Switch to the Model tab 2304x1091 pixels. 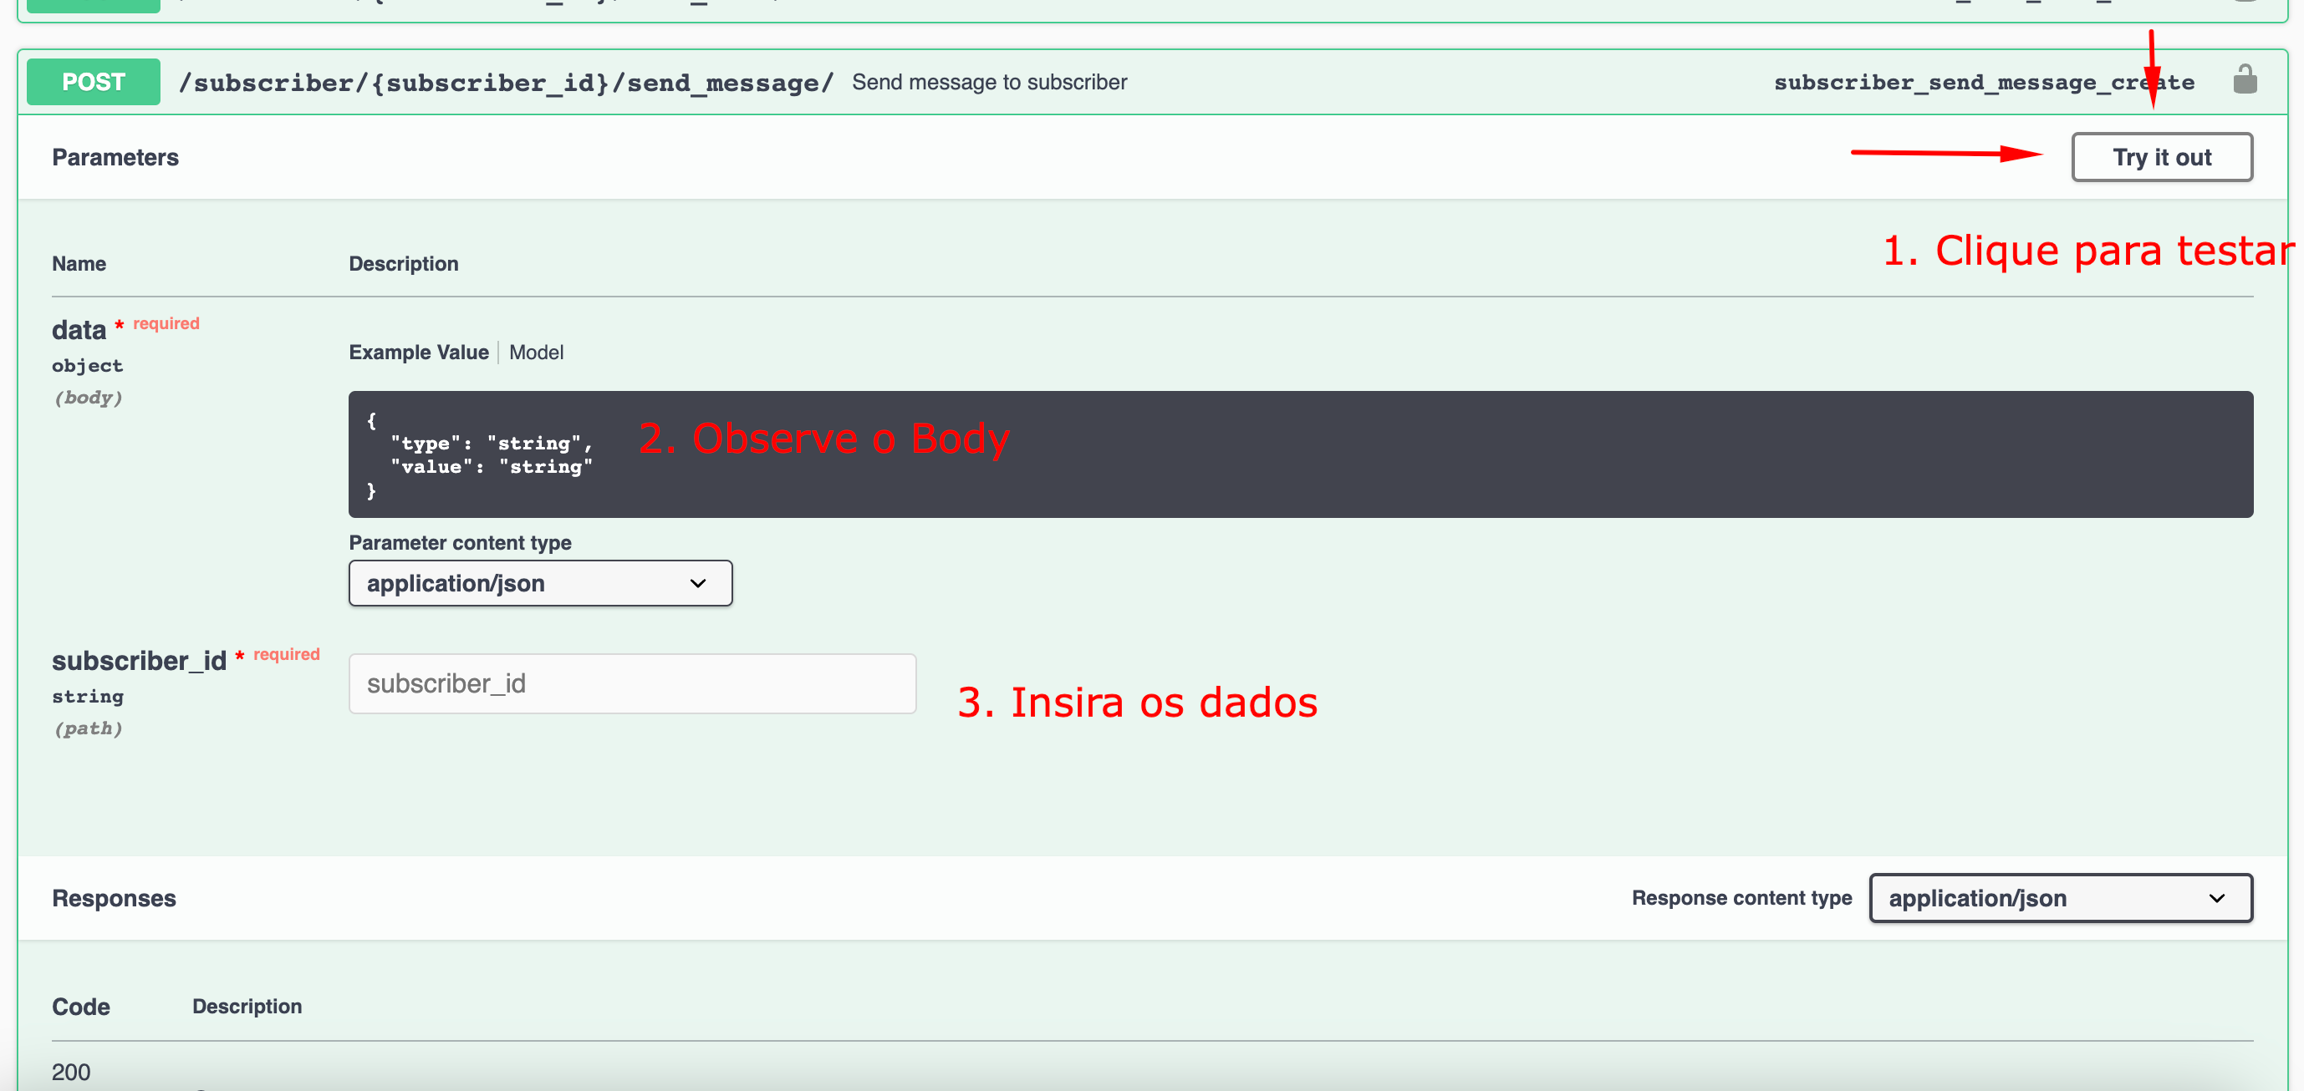[x=536, y=352]
